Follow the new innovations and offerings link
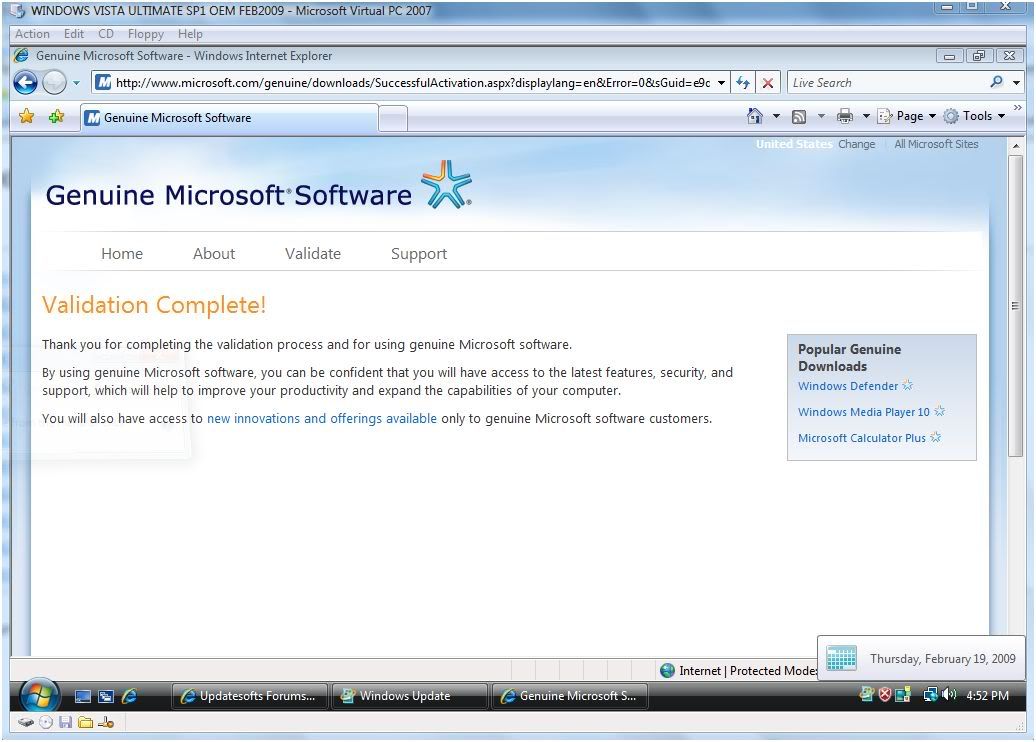Image resolution: width=1036 pixels, height=742 pixels. [321, 419]
